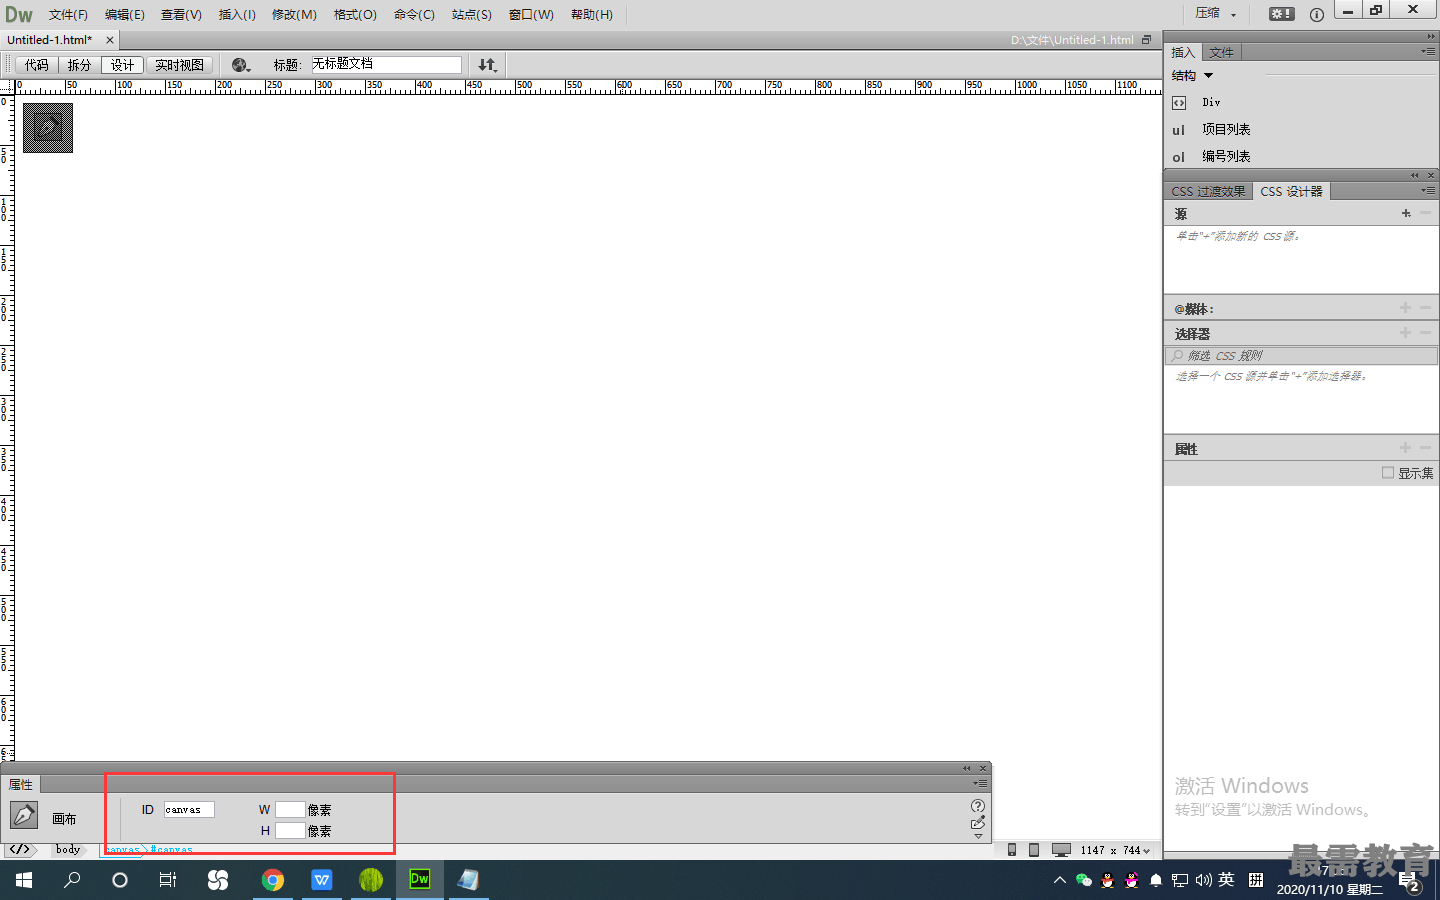Collapse the properties panel double arrows

967,768
